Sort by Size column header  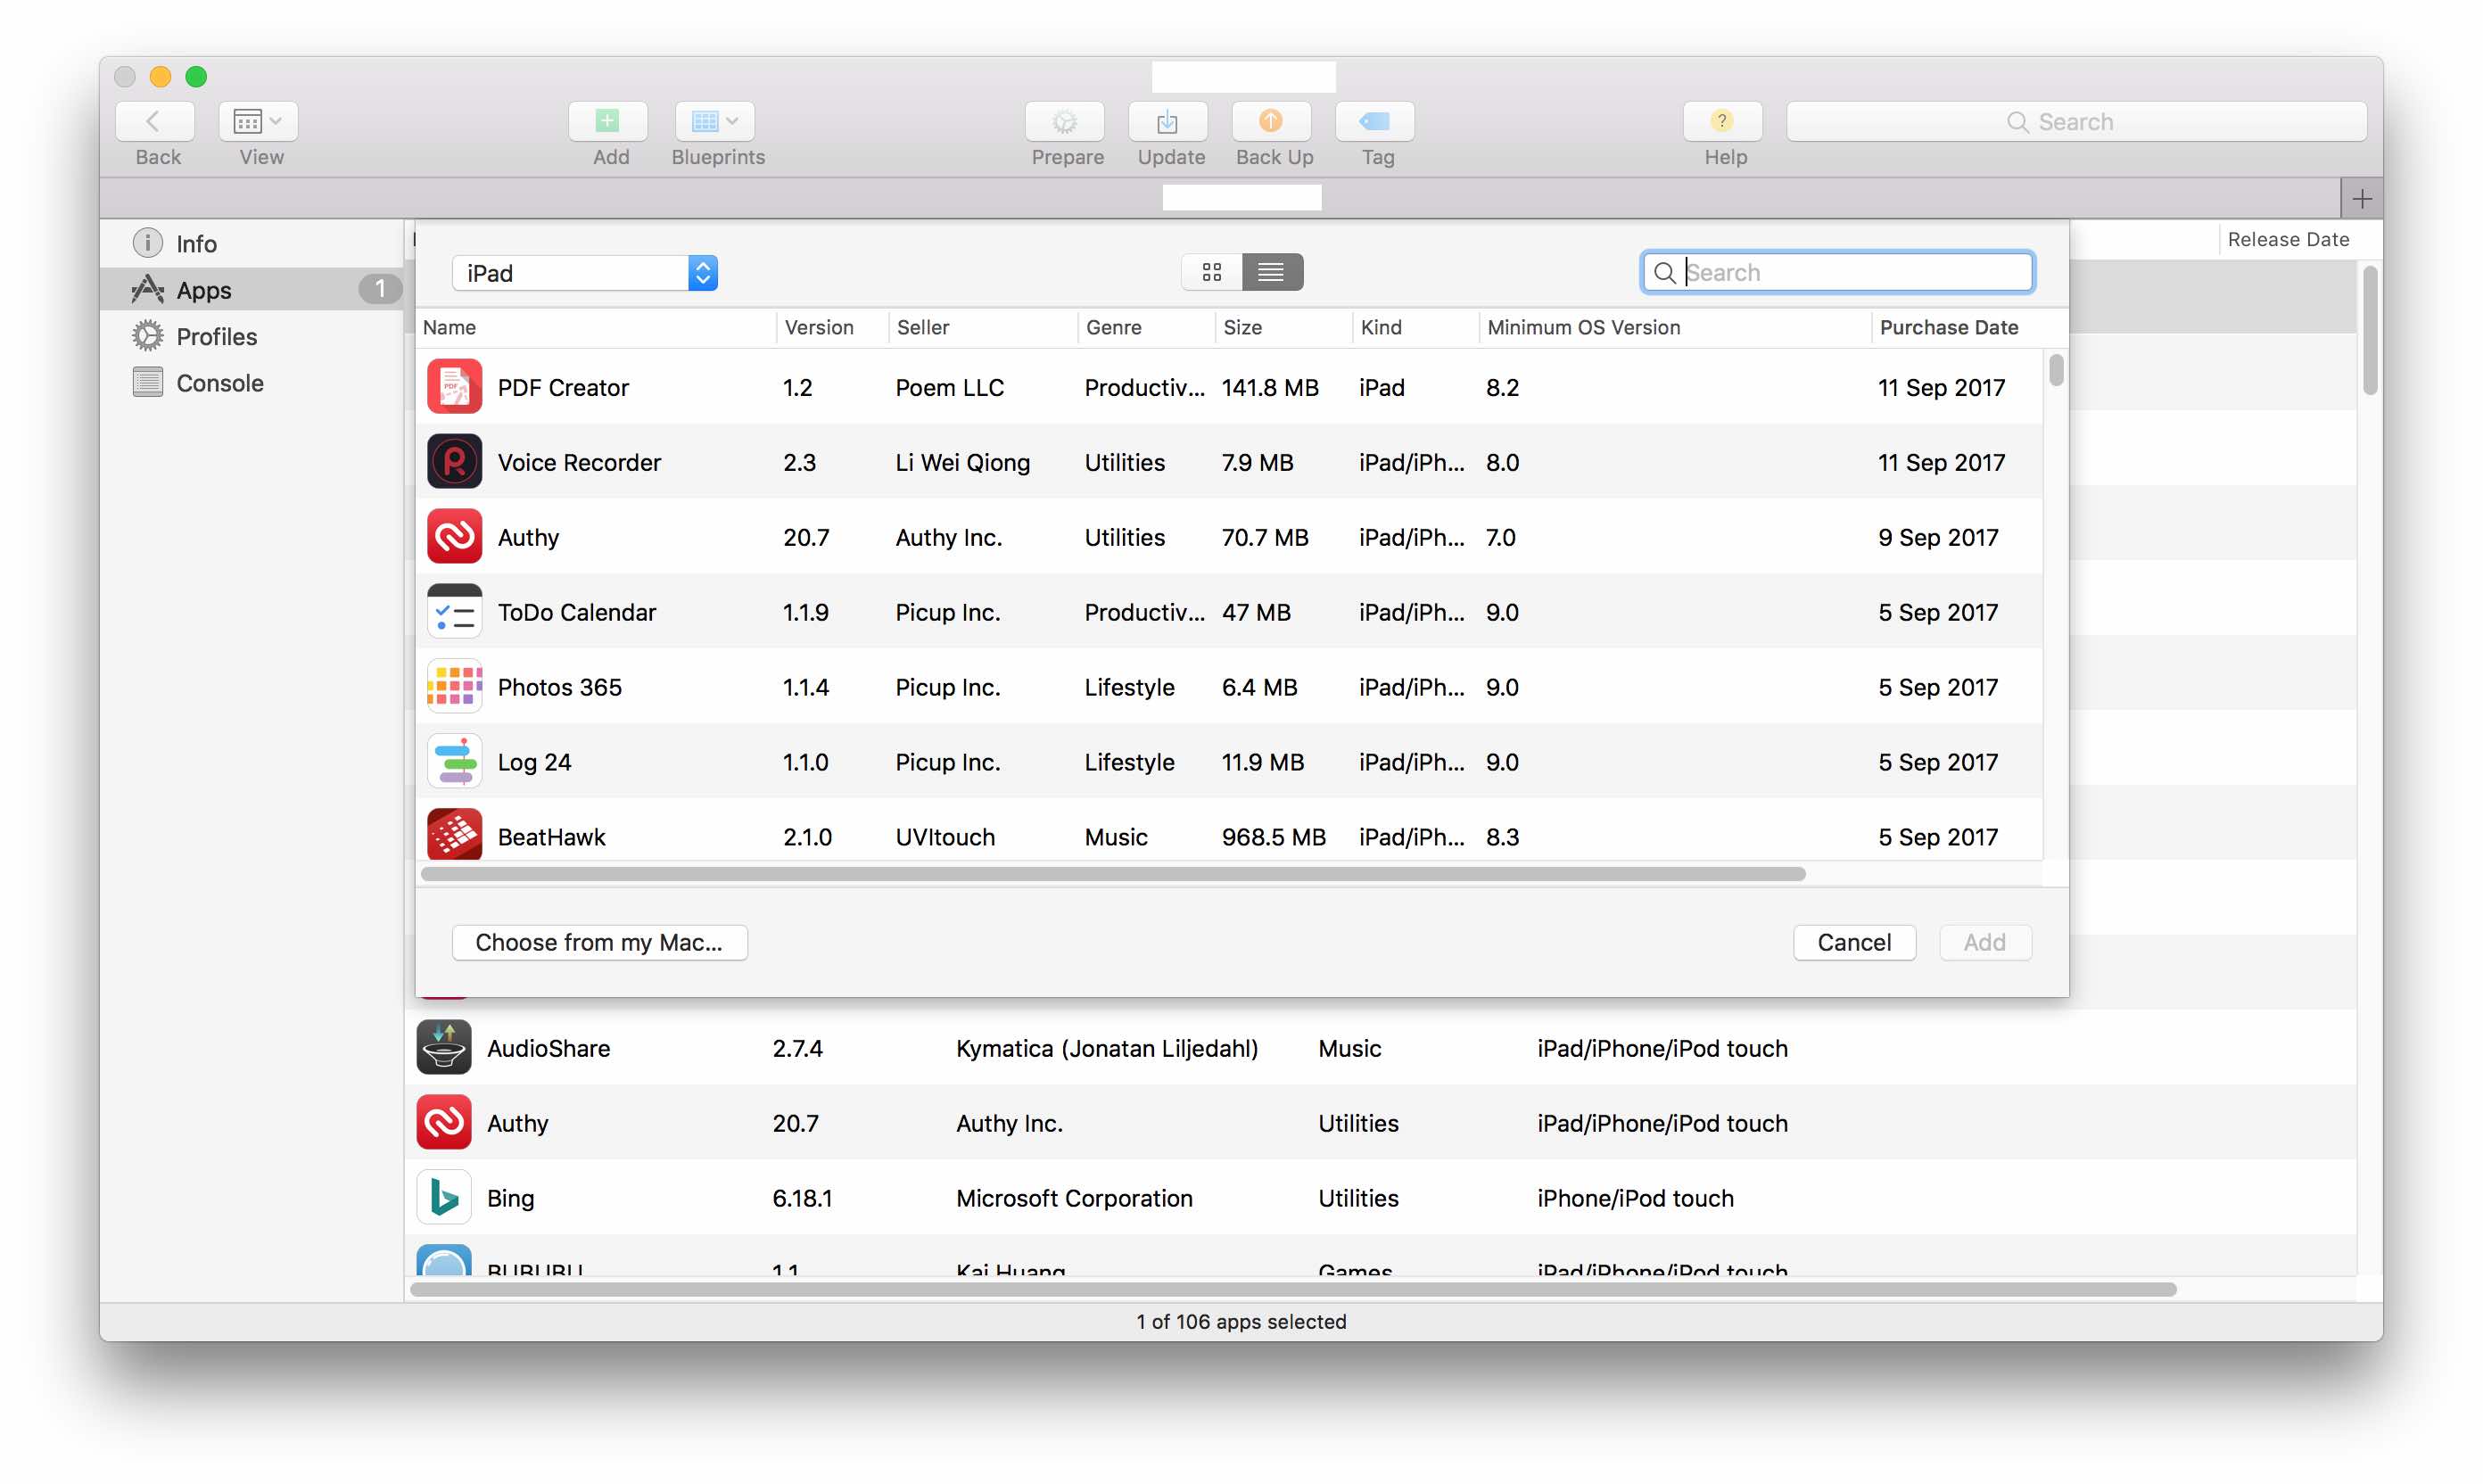point(1283,327)
